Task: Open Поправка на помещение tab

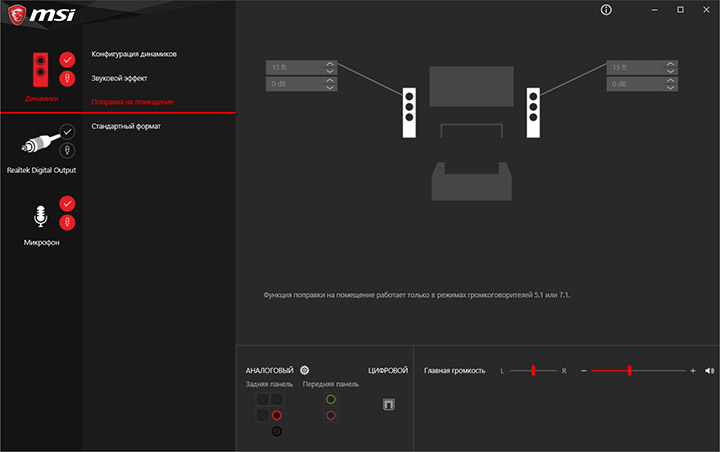Action: 132,102
